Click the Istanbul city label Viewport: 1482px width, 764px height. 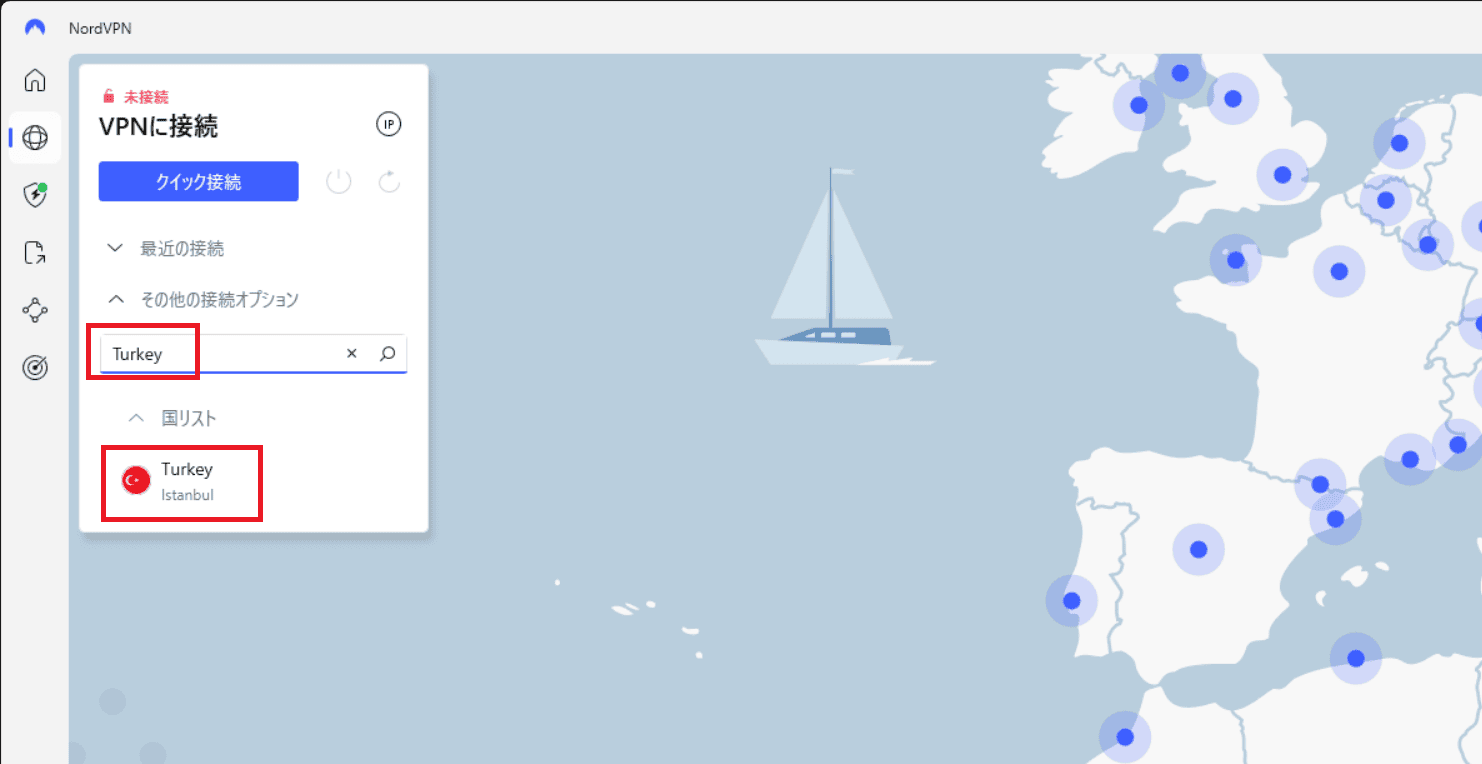pos(187,495)
